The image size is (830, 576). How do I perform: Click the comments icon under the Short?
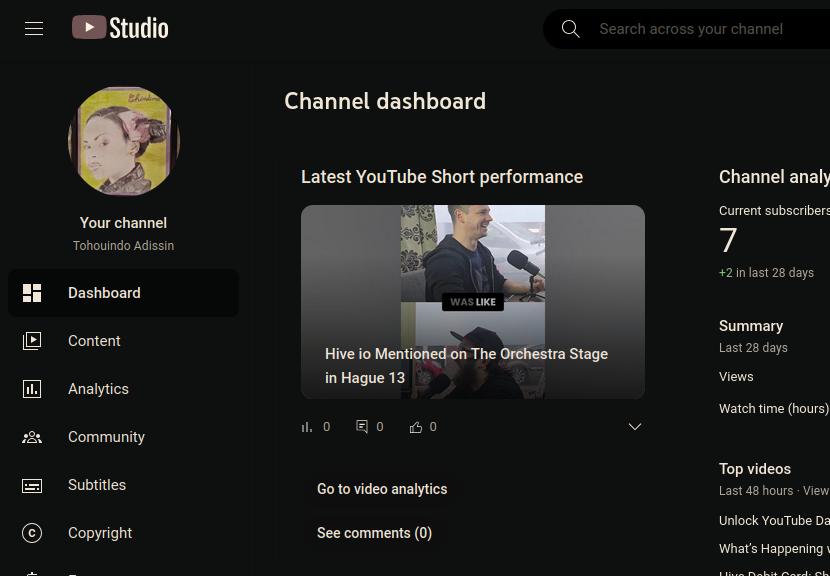coord(362,427)
